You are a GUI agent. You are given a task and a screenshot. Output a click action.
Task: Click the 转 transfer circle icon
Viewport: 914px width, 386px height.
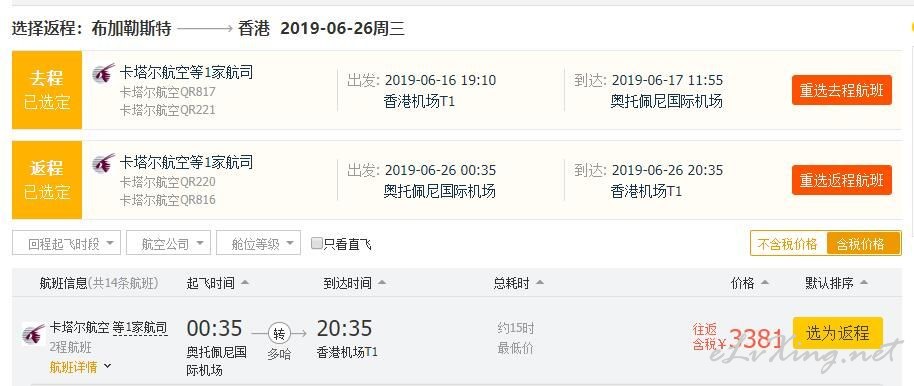pyautogui.click(x=279, y=334)
